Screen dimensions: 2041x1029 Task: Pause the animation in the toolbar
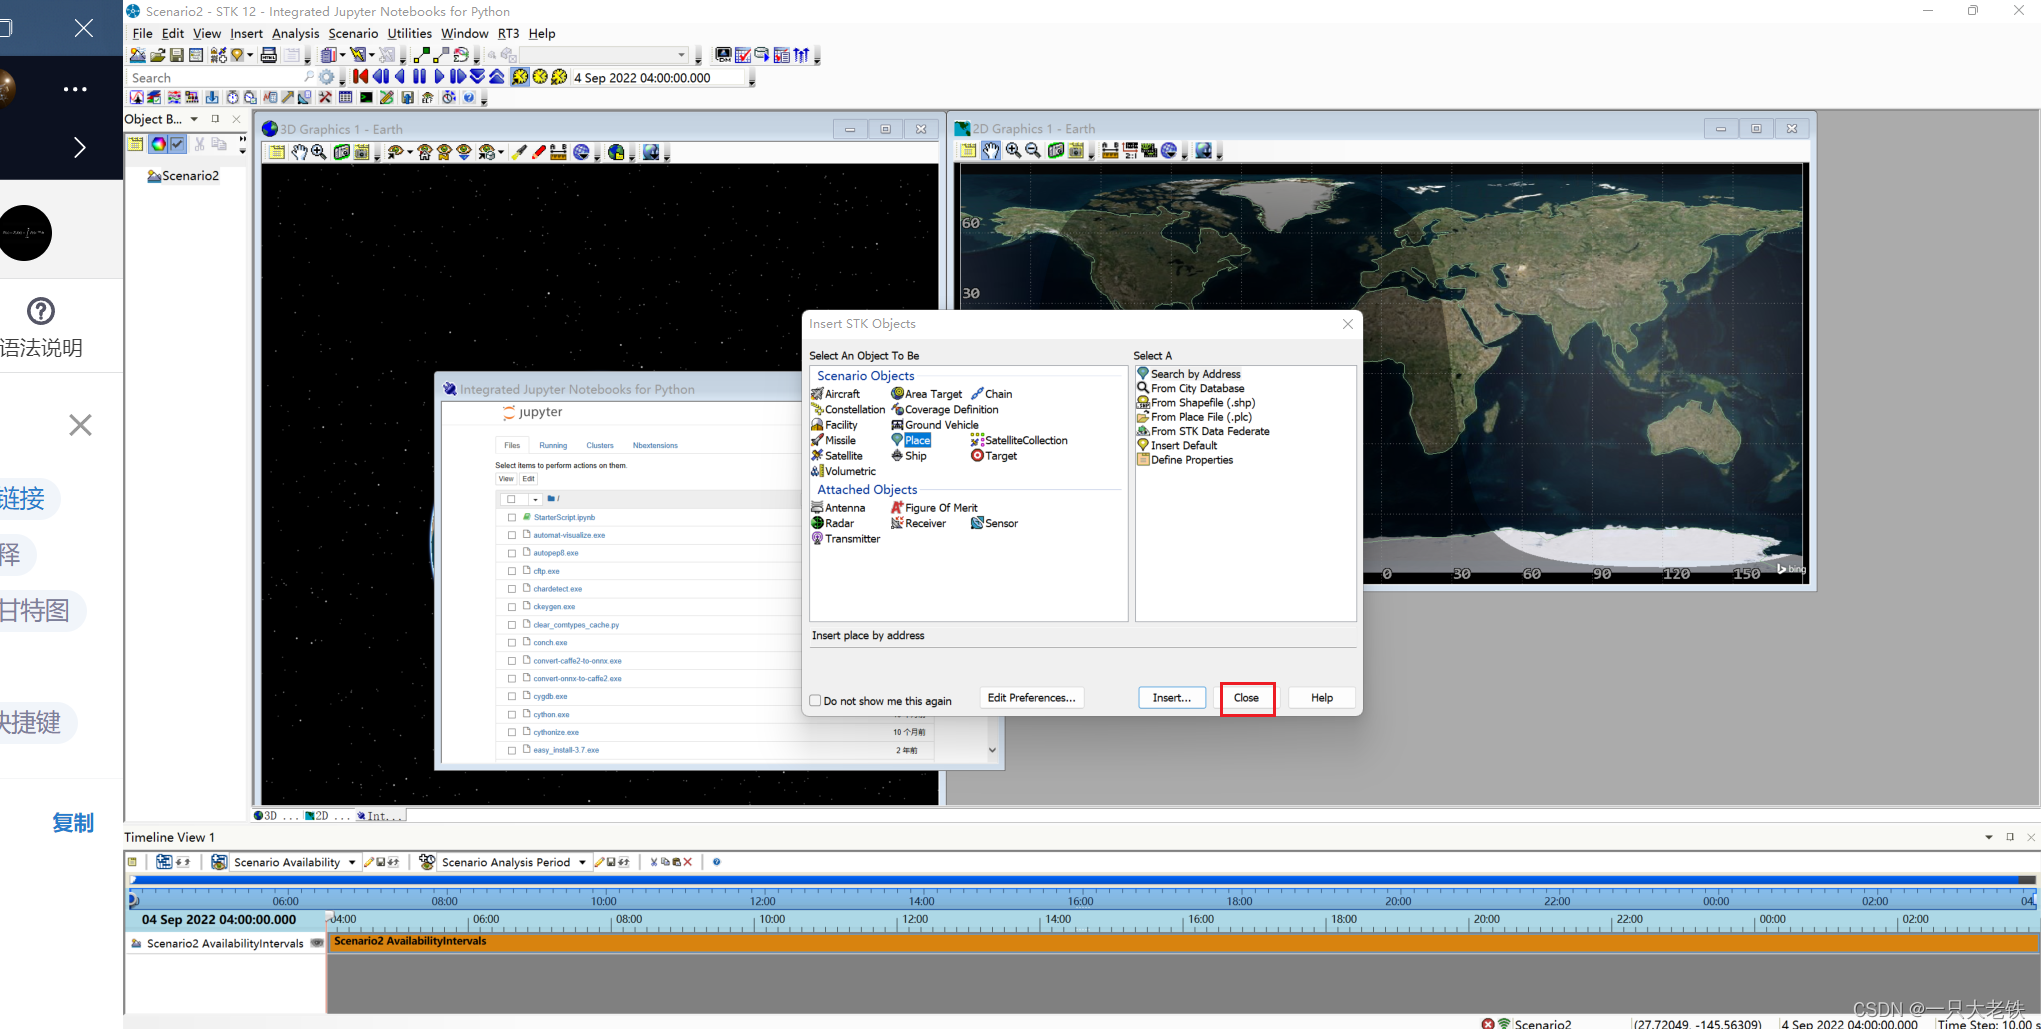(x=419, y=77)
